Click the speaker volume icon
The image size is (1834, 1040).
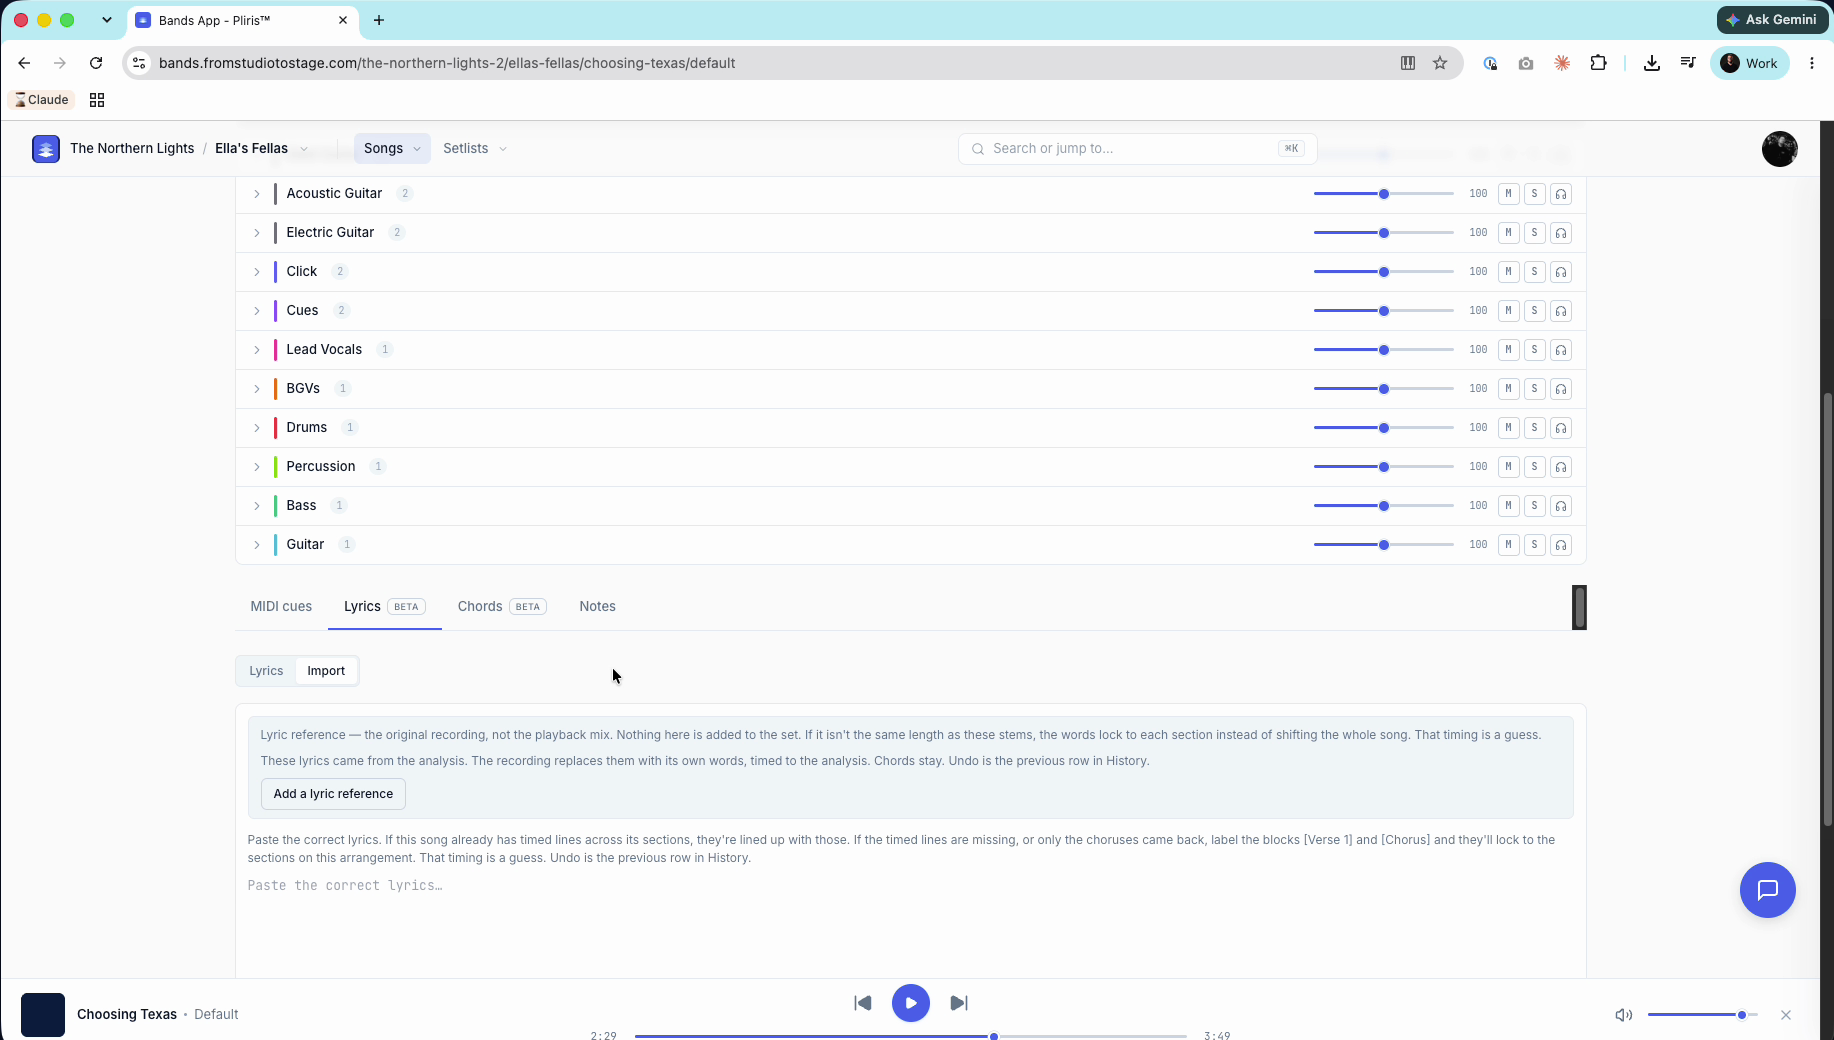tap(1623, 1015)
